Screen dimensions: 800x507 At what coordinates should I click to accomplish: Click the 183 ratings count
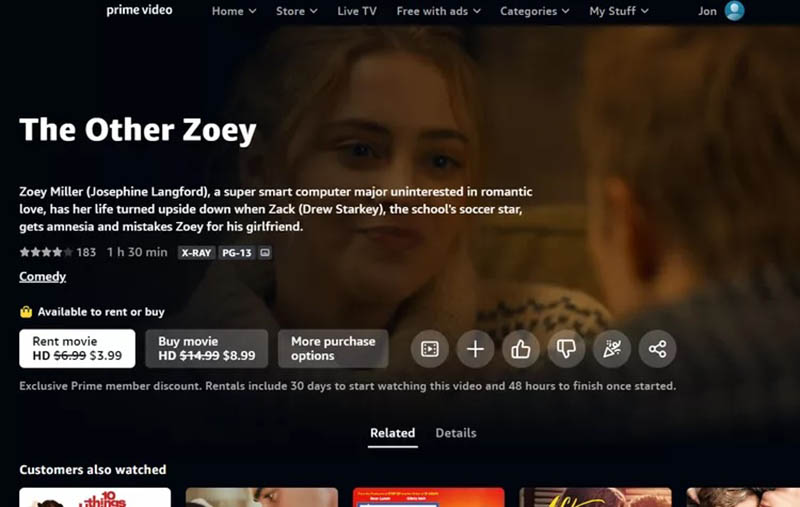(x=86, y=252)
